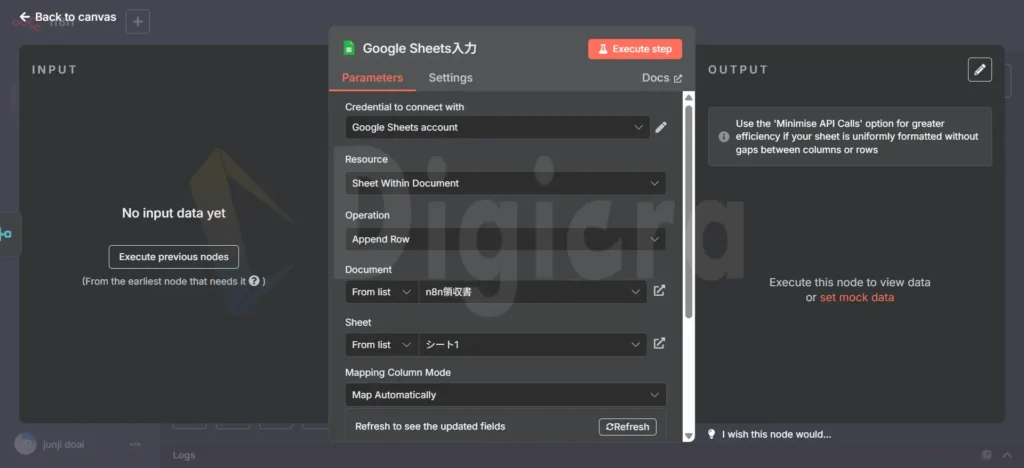The image size is (1024, 468).
Task: Click the Google Sheets node icon
Action: click(349, 48)
